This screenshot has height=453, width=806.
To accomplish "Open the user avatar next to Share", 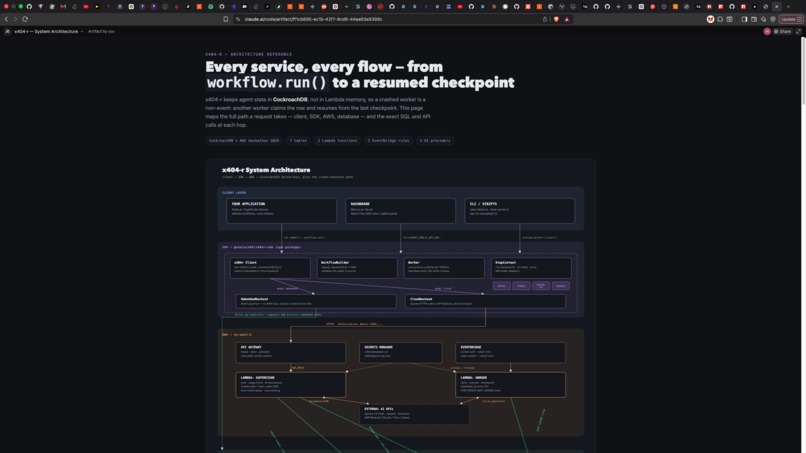I will coord(767,31).
